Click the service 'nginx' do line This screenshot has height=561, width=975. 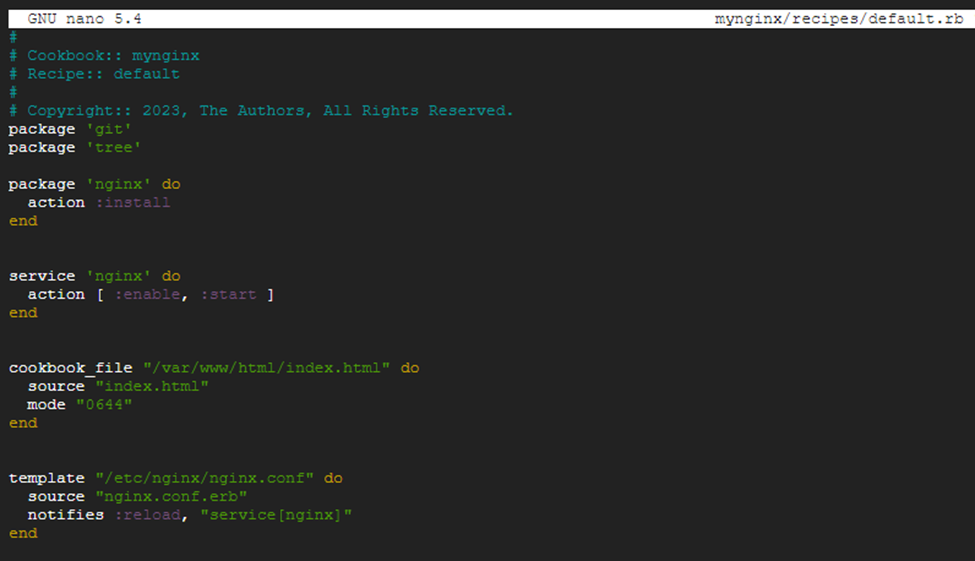(x=95, y=276)
